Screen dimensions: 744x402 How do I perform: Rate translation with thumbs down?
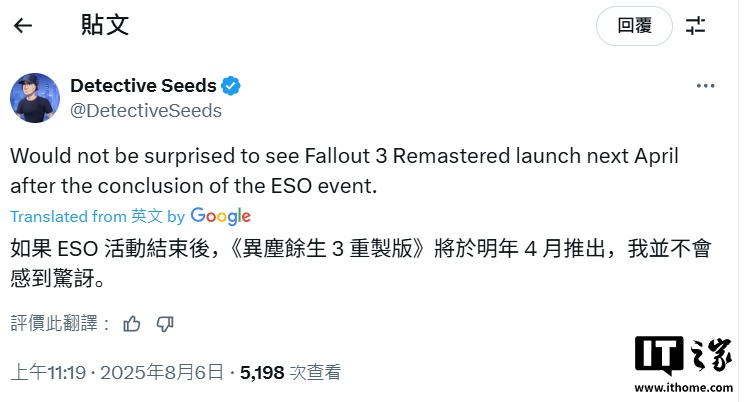click(x=165, y=322)
